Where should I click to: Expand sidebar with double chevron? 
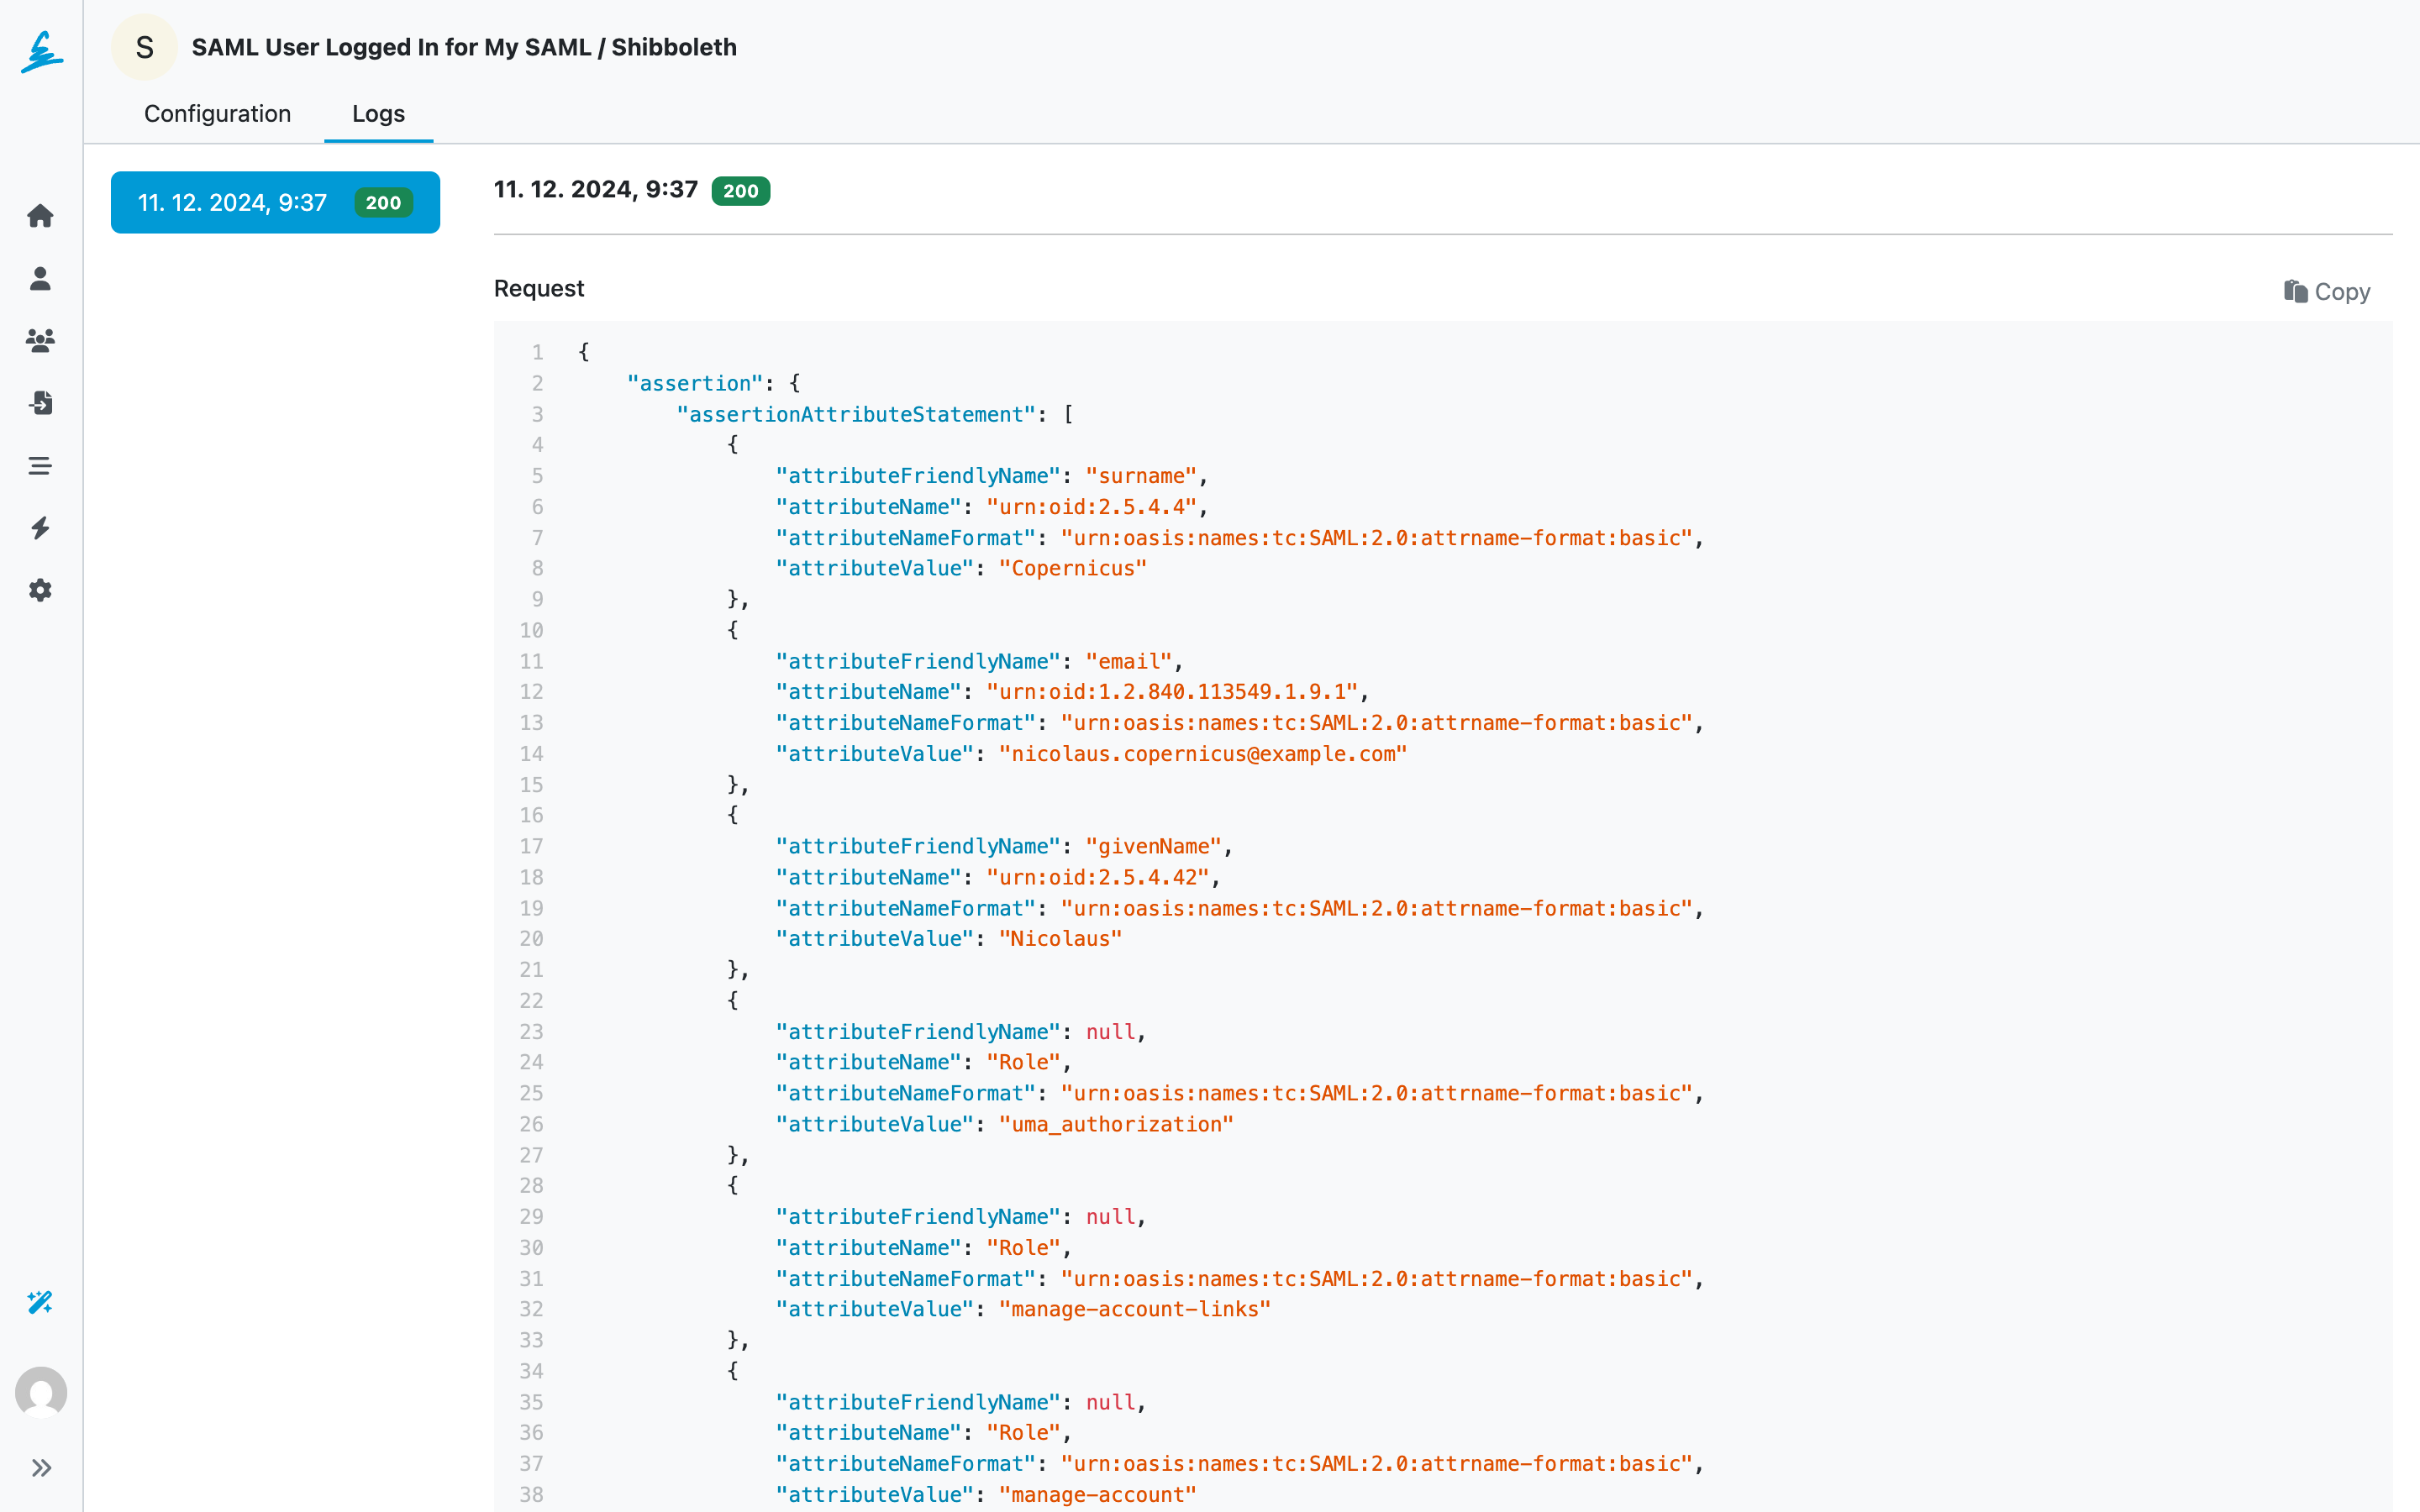(41, 1467)
